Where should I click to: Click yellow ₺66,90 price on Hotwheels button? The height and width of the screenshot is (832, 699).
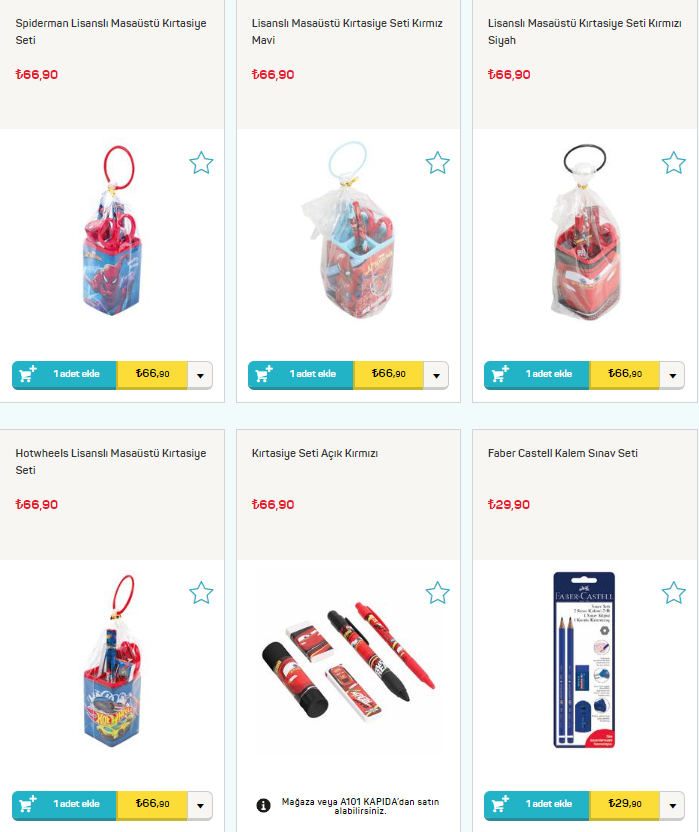[x=152, y=804]
